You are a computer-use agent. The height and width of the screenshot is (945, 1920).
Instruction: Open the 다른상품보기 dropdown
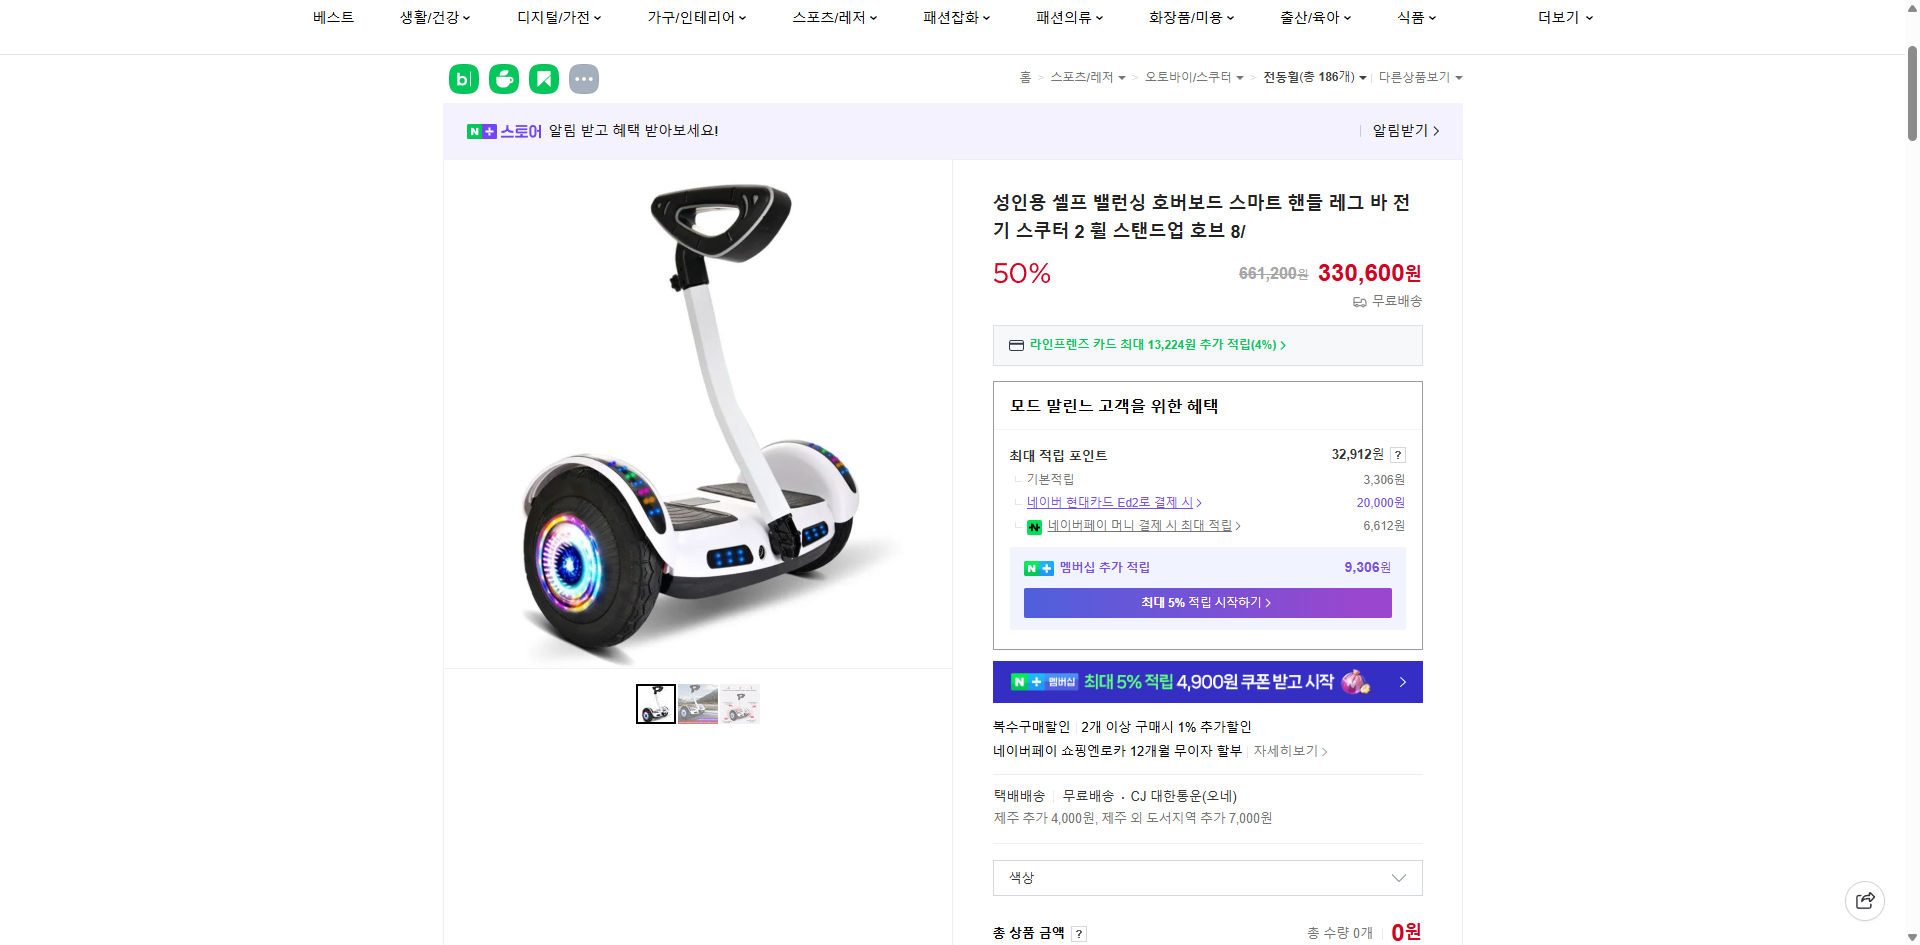(x=1419, y=77)
